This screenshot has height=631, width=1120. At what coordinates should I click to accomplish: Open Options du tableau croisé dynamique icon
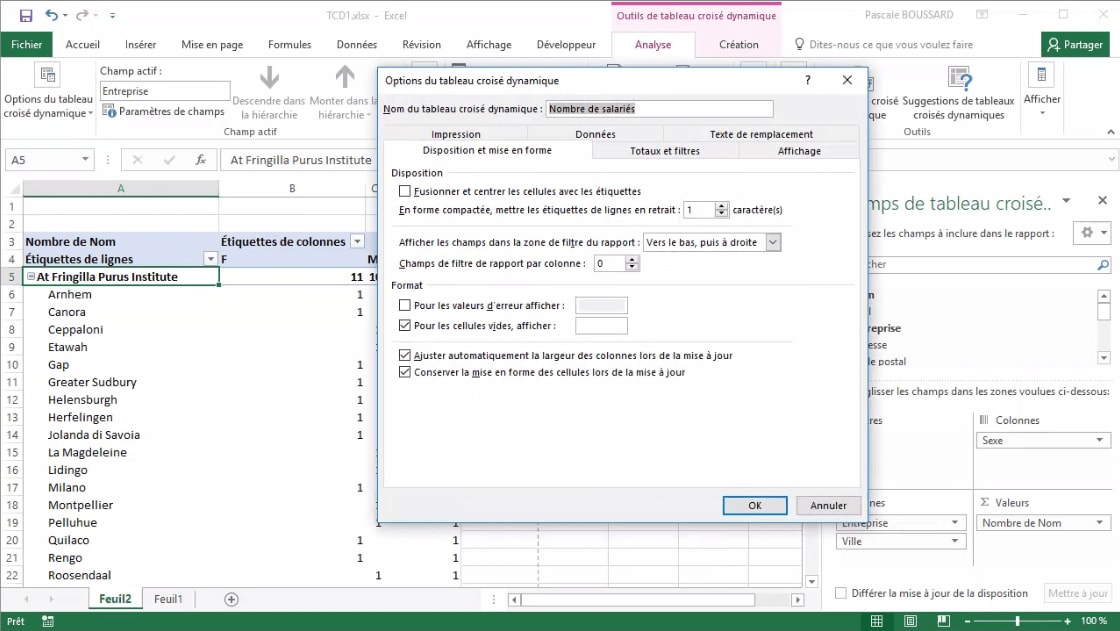[x=48, y=74]
